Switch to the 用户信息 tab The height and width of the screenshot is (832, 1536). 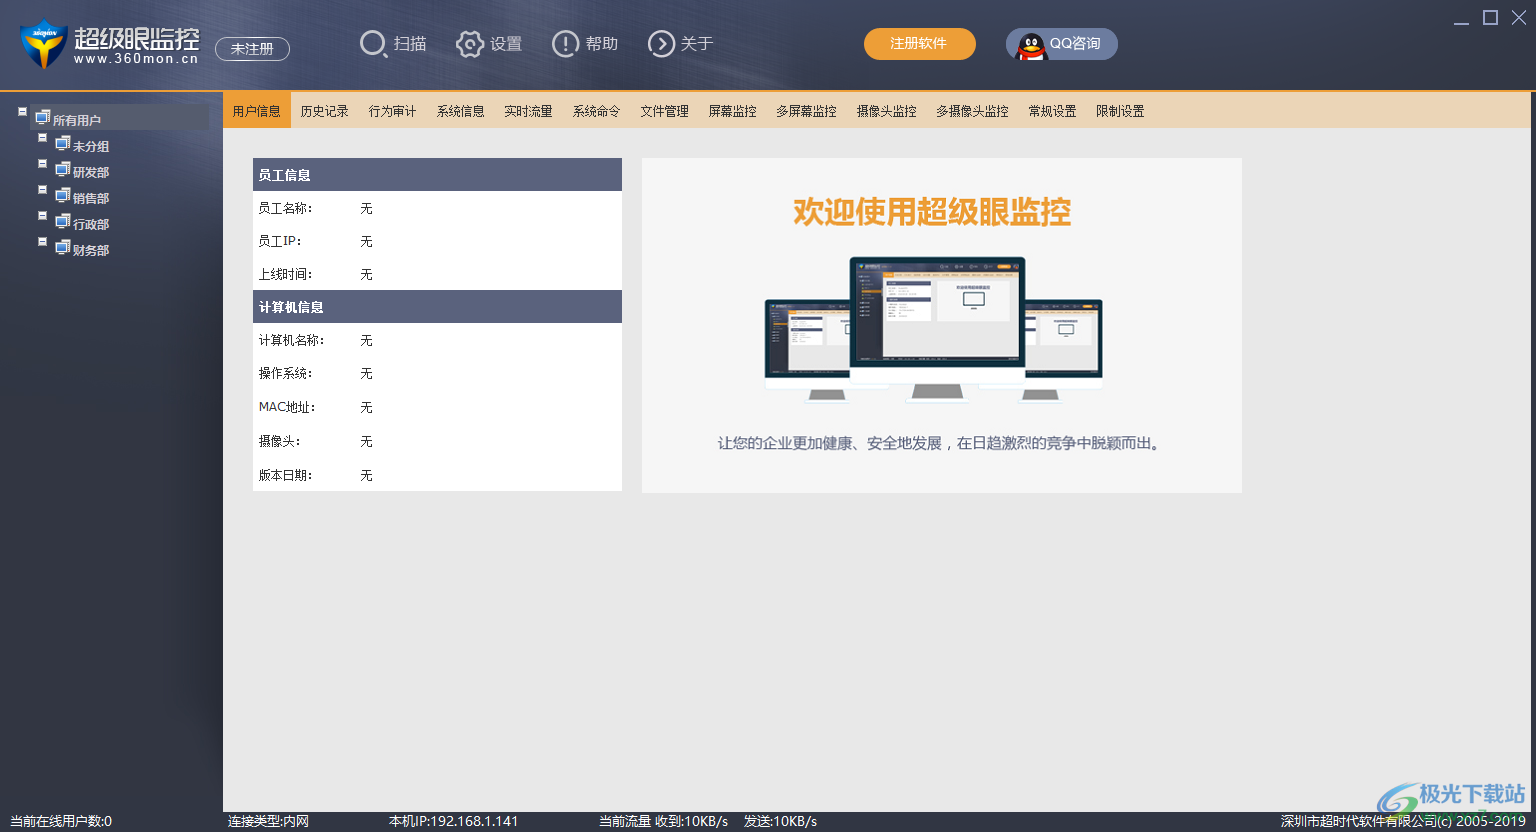tap(257, 111)
